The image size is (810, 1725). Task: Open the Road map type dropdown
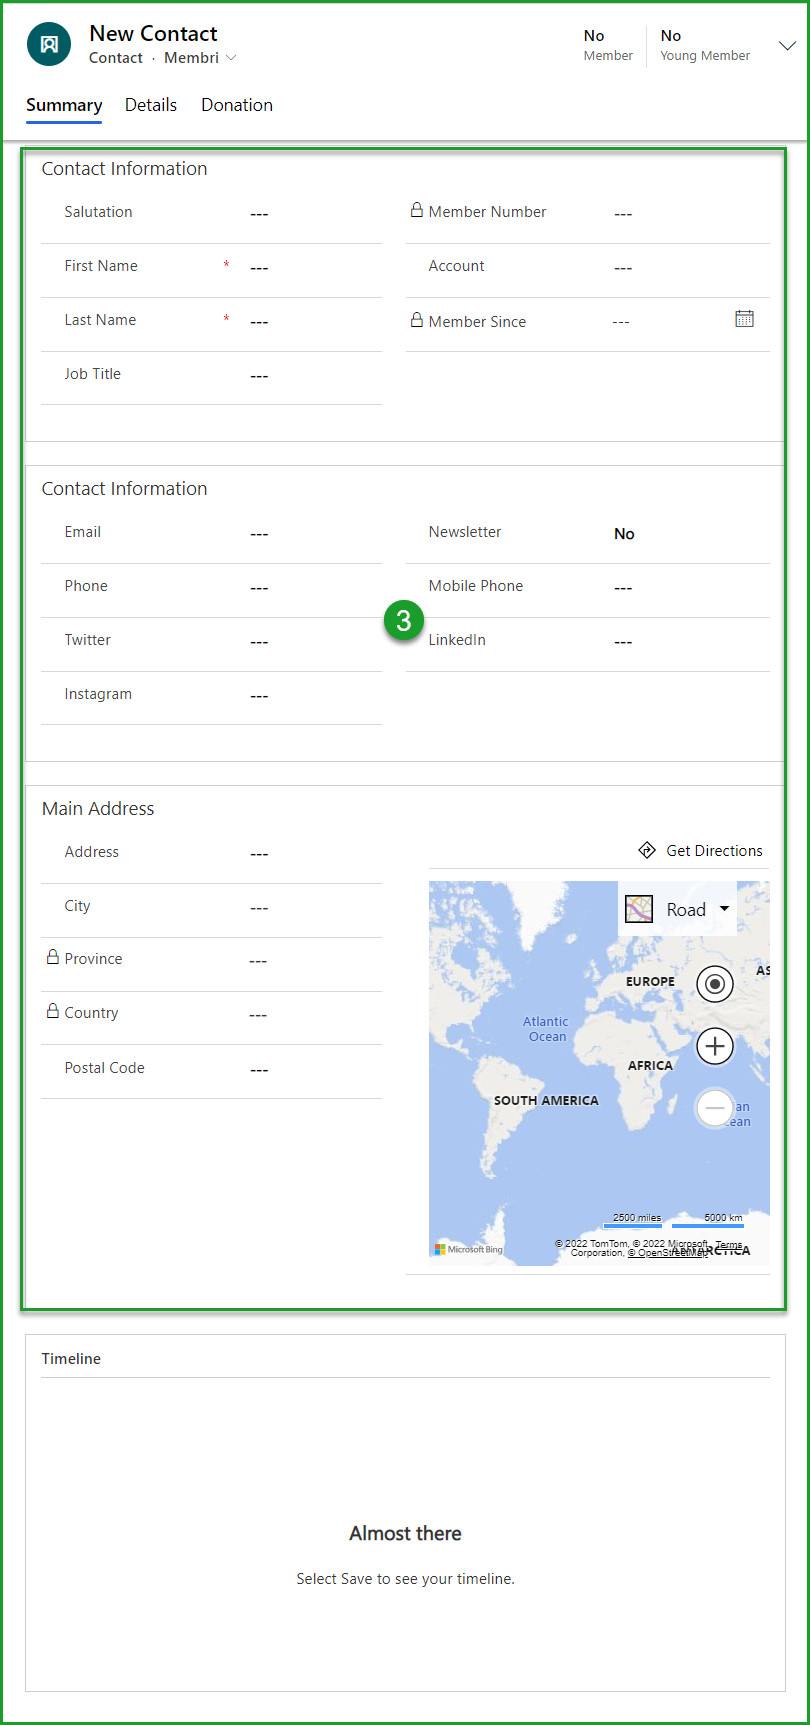click(724, 909)
